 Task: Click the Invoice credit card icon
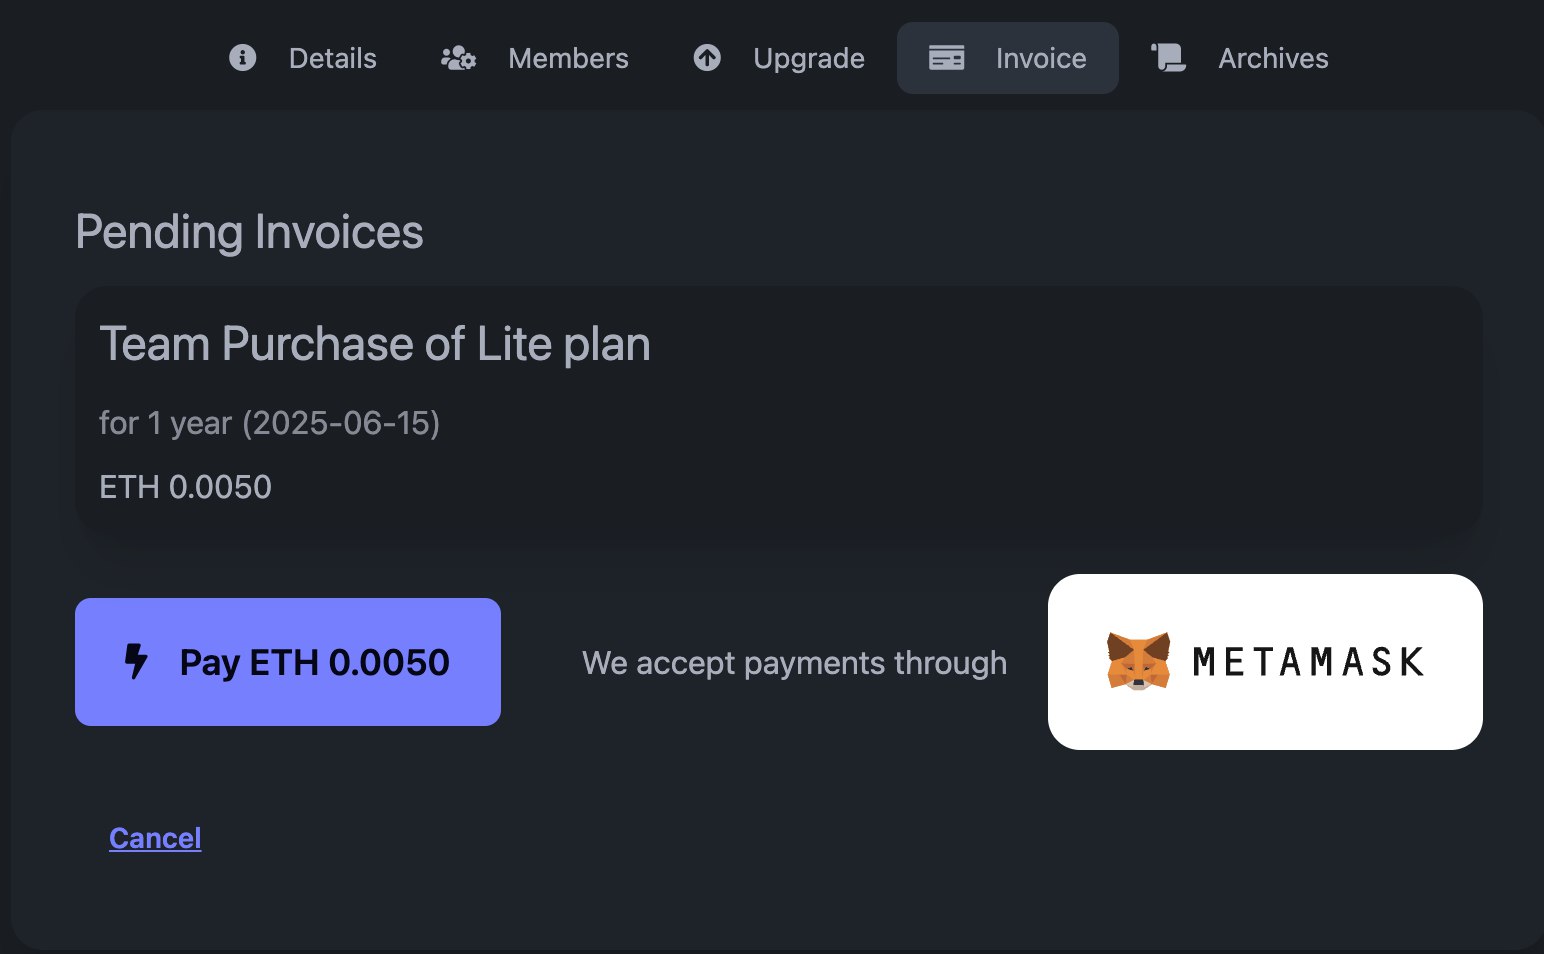click(x=946, y=58)
